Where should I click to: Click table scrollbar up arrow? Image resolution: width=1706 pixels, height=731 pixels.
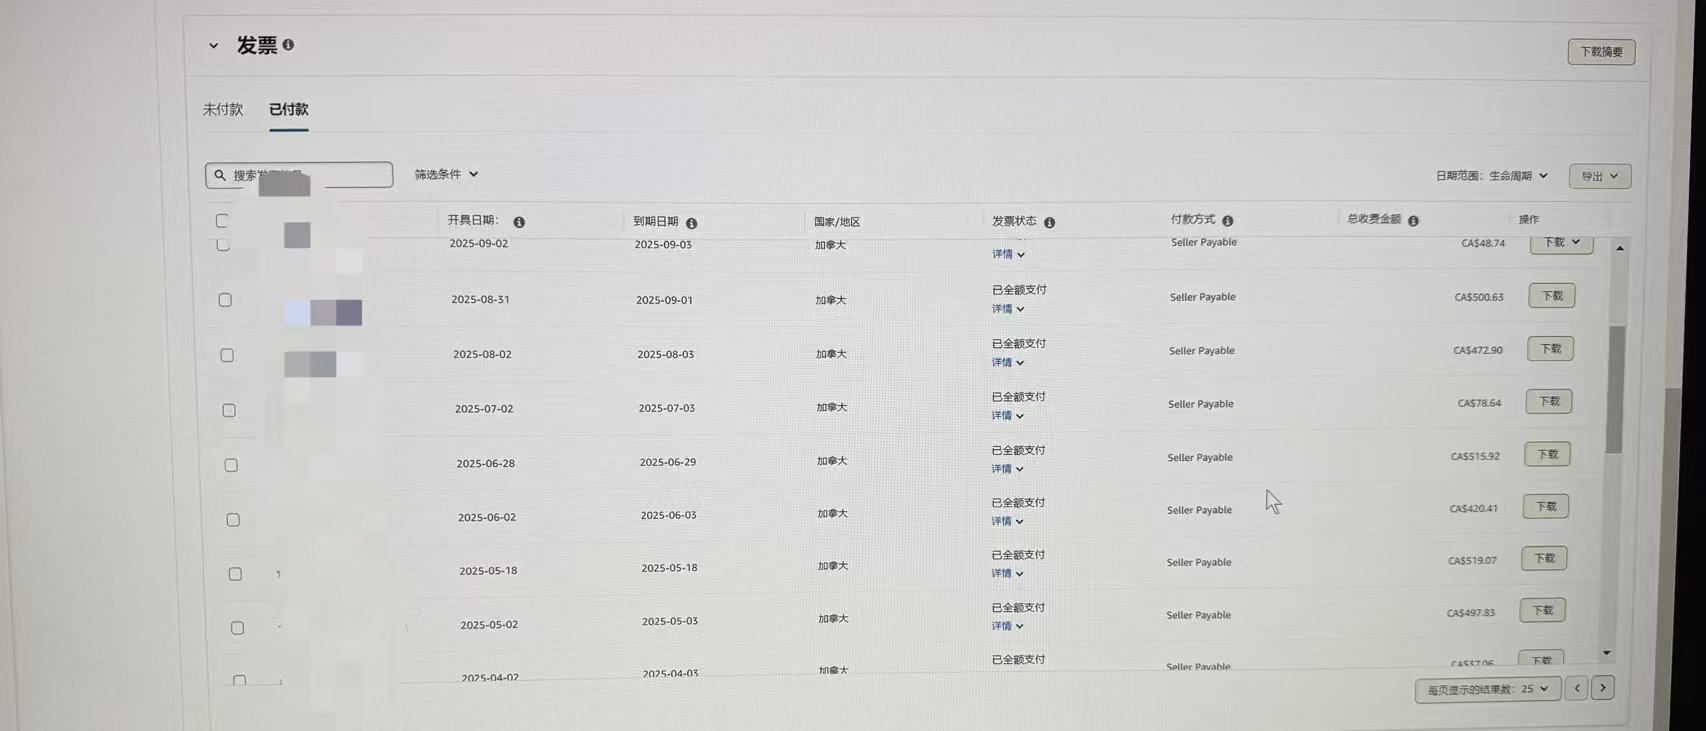point(1620,248)
